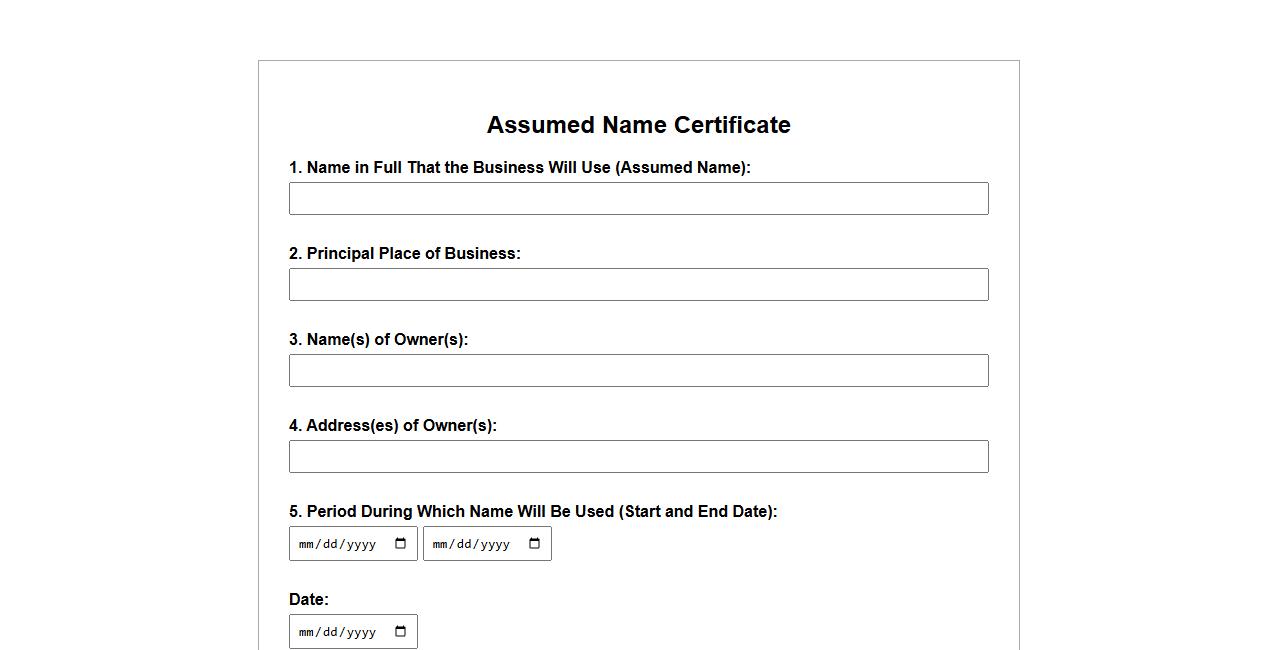Select year segment of the period start date
1278x650 pixels.
(x=361, y=545)
